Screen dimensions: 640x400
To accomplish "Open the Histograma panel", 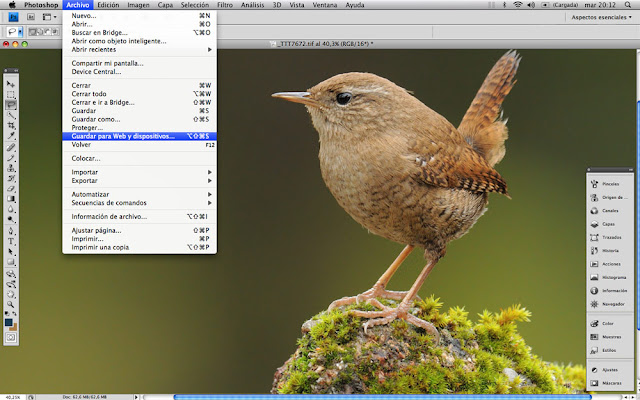I will [608, 277].
